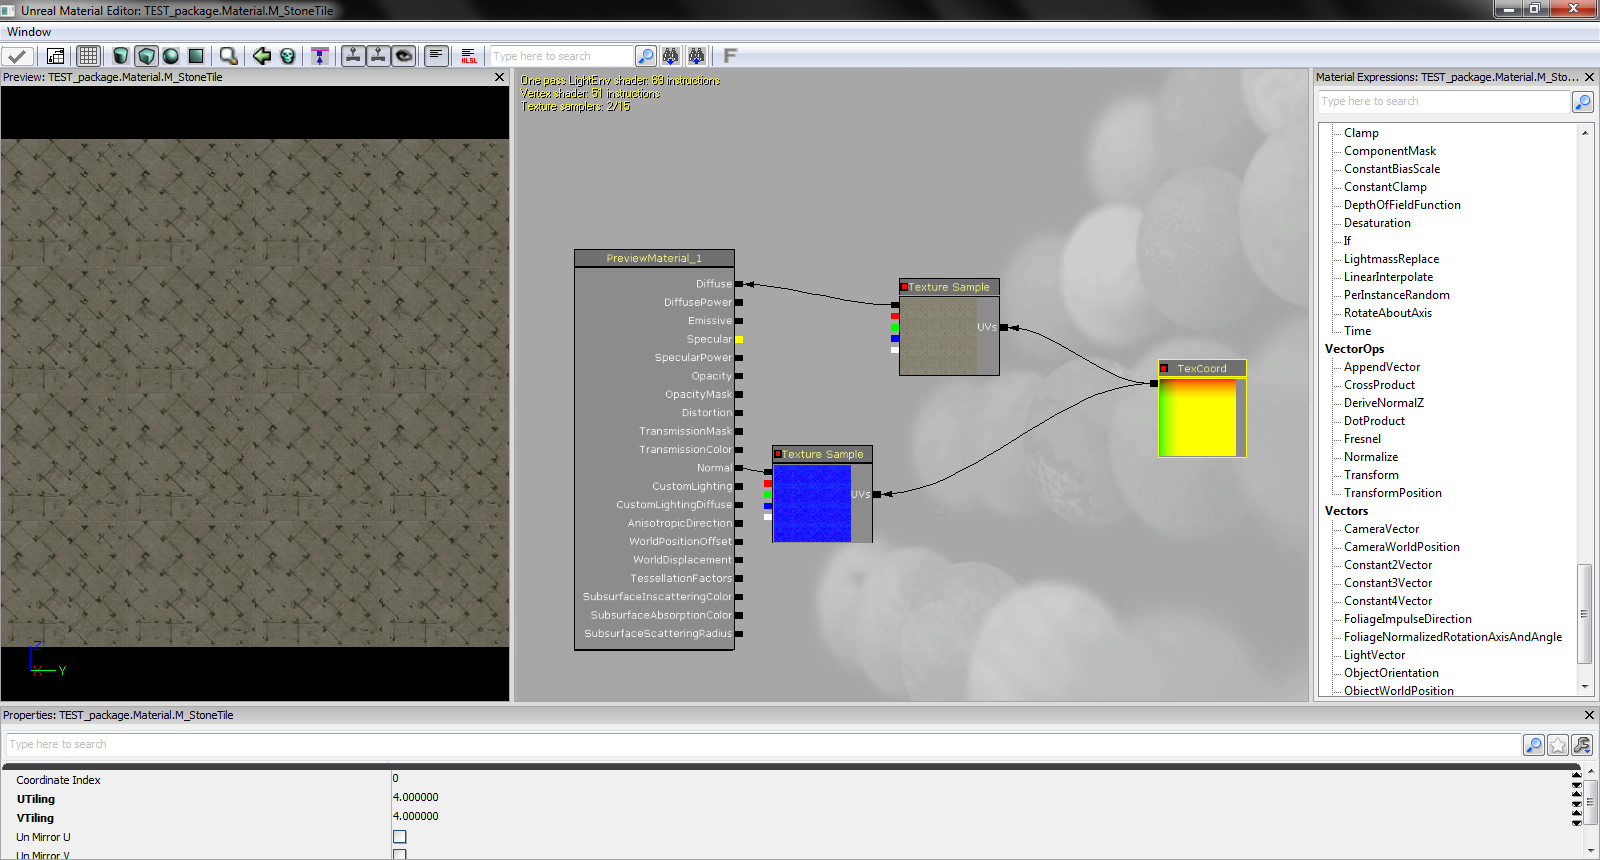The height and width of the screenshot is (860, 1600).
Task: Select the cylinder preview shape icon
Action: click(121, 56)
